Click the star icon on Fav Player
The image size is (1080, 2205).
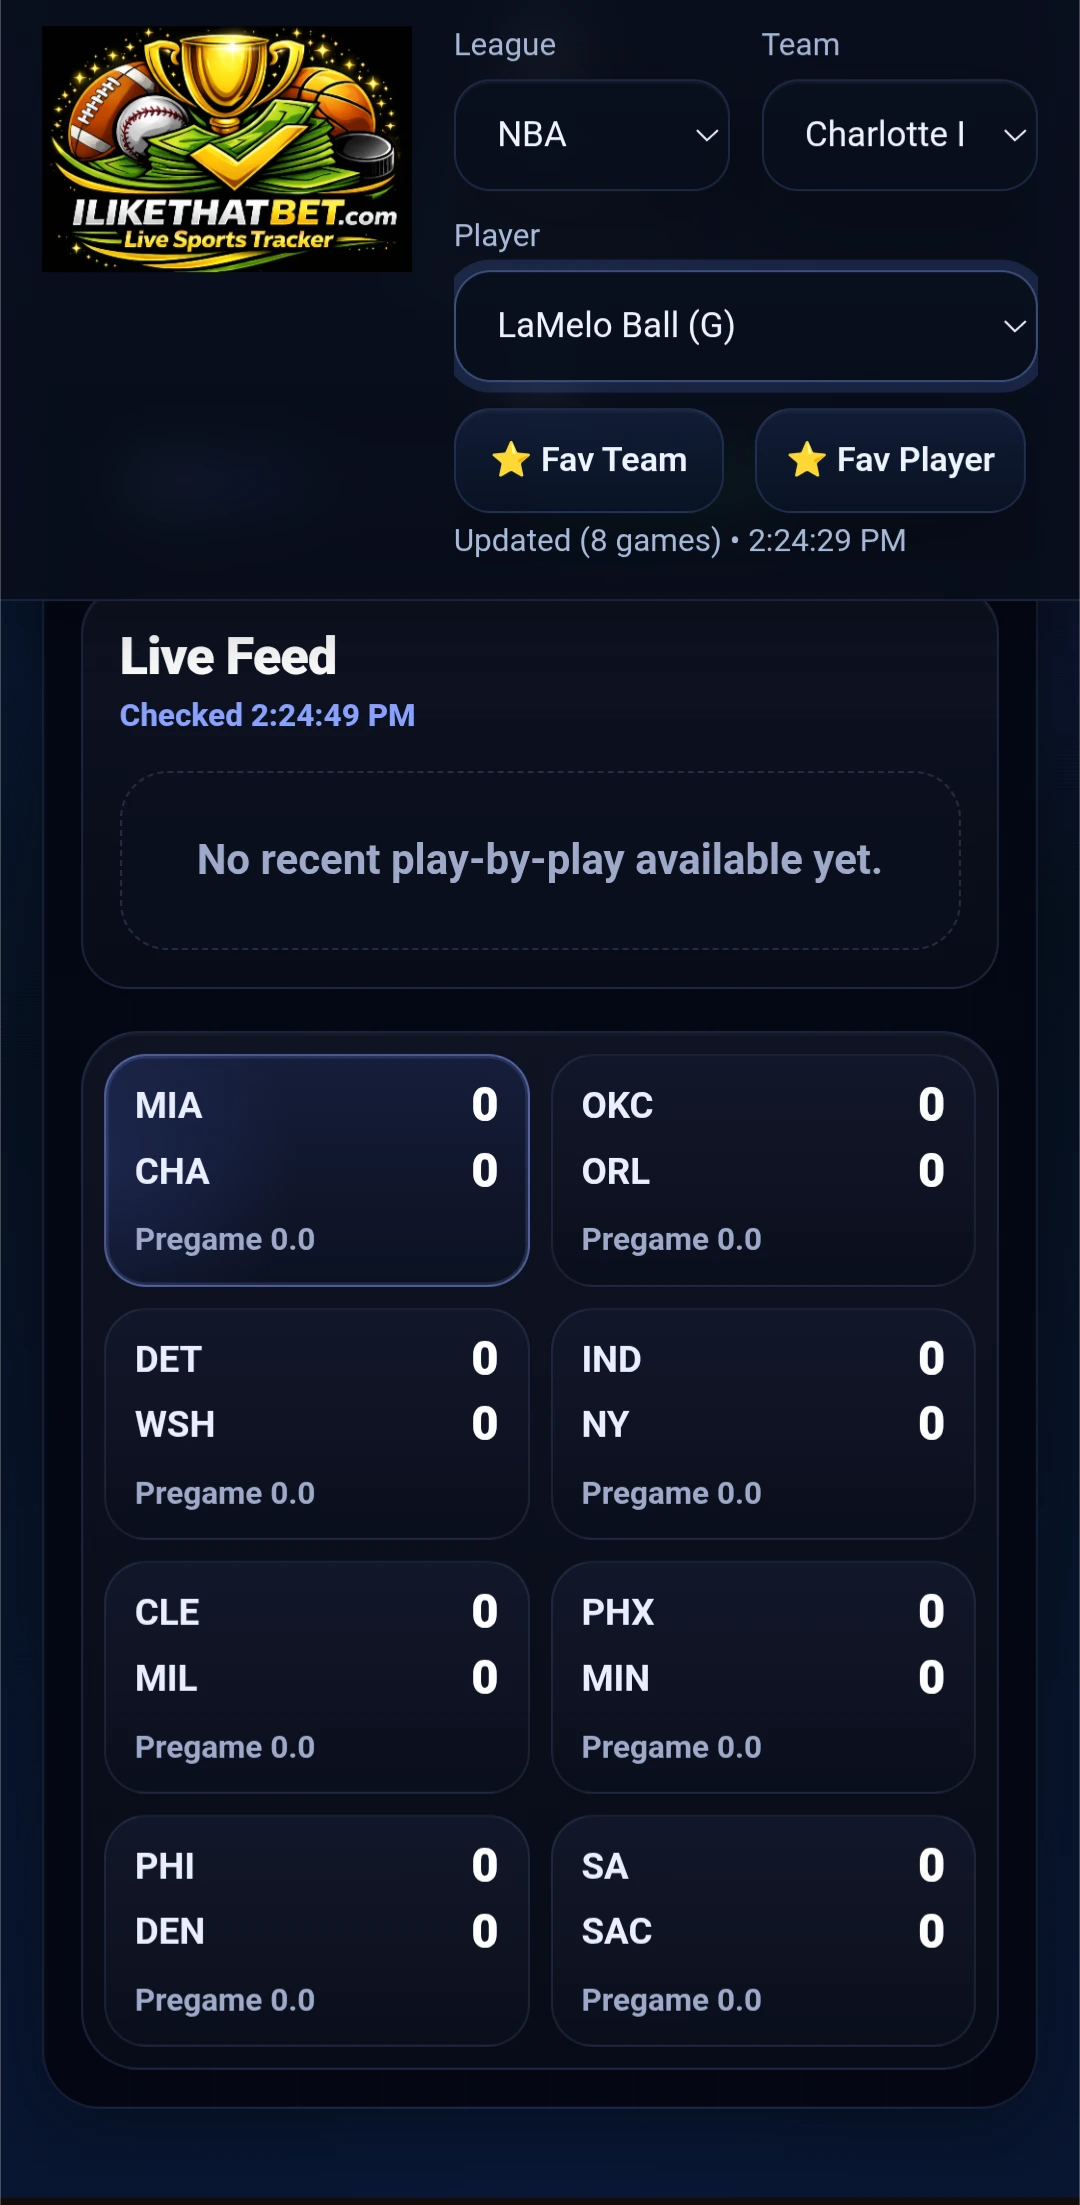[x=806, y=460]
